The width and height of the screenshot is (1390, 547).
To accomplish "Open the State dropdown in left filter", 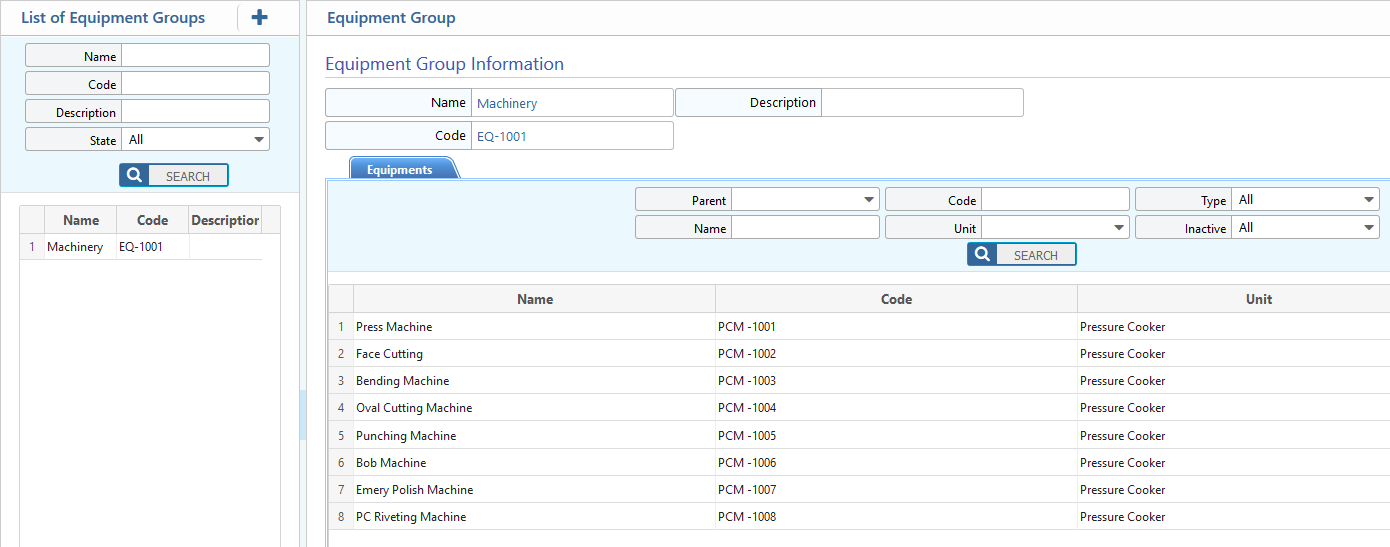I will pyautogui.click(x=195, y=140).
